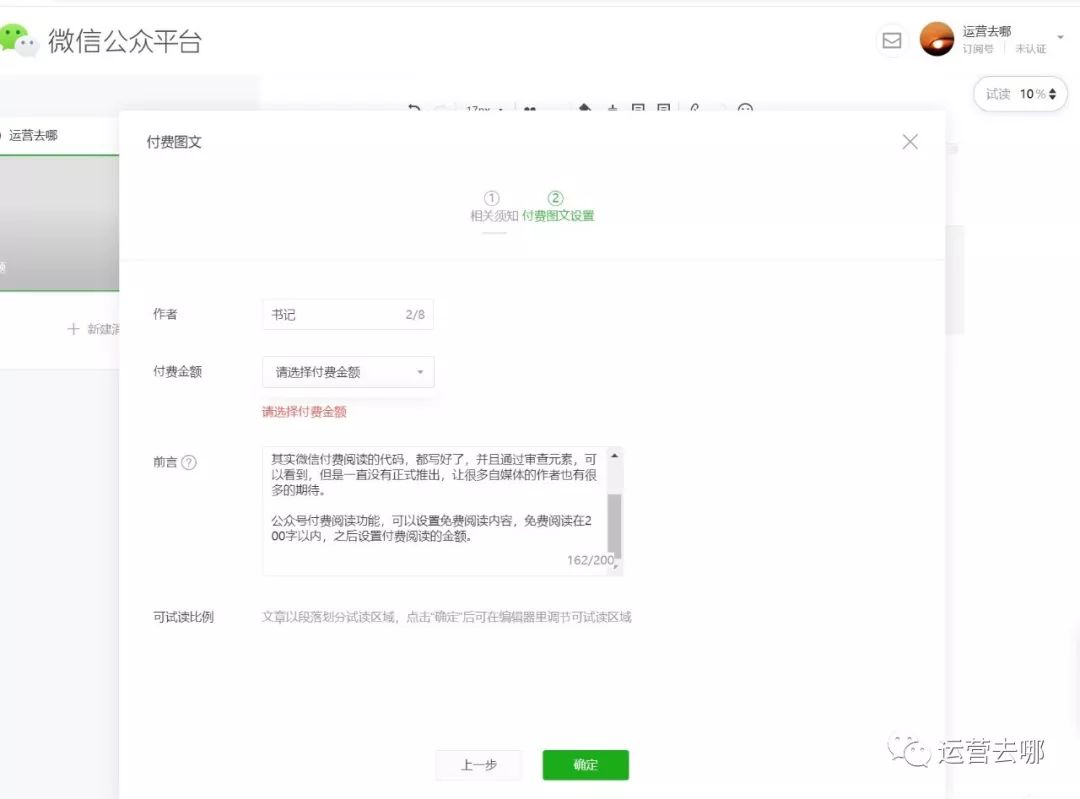Open the mail notifications icon
Screen dimensions: 1080x799
tap(892, 41)
